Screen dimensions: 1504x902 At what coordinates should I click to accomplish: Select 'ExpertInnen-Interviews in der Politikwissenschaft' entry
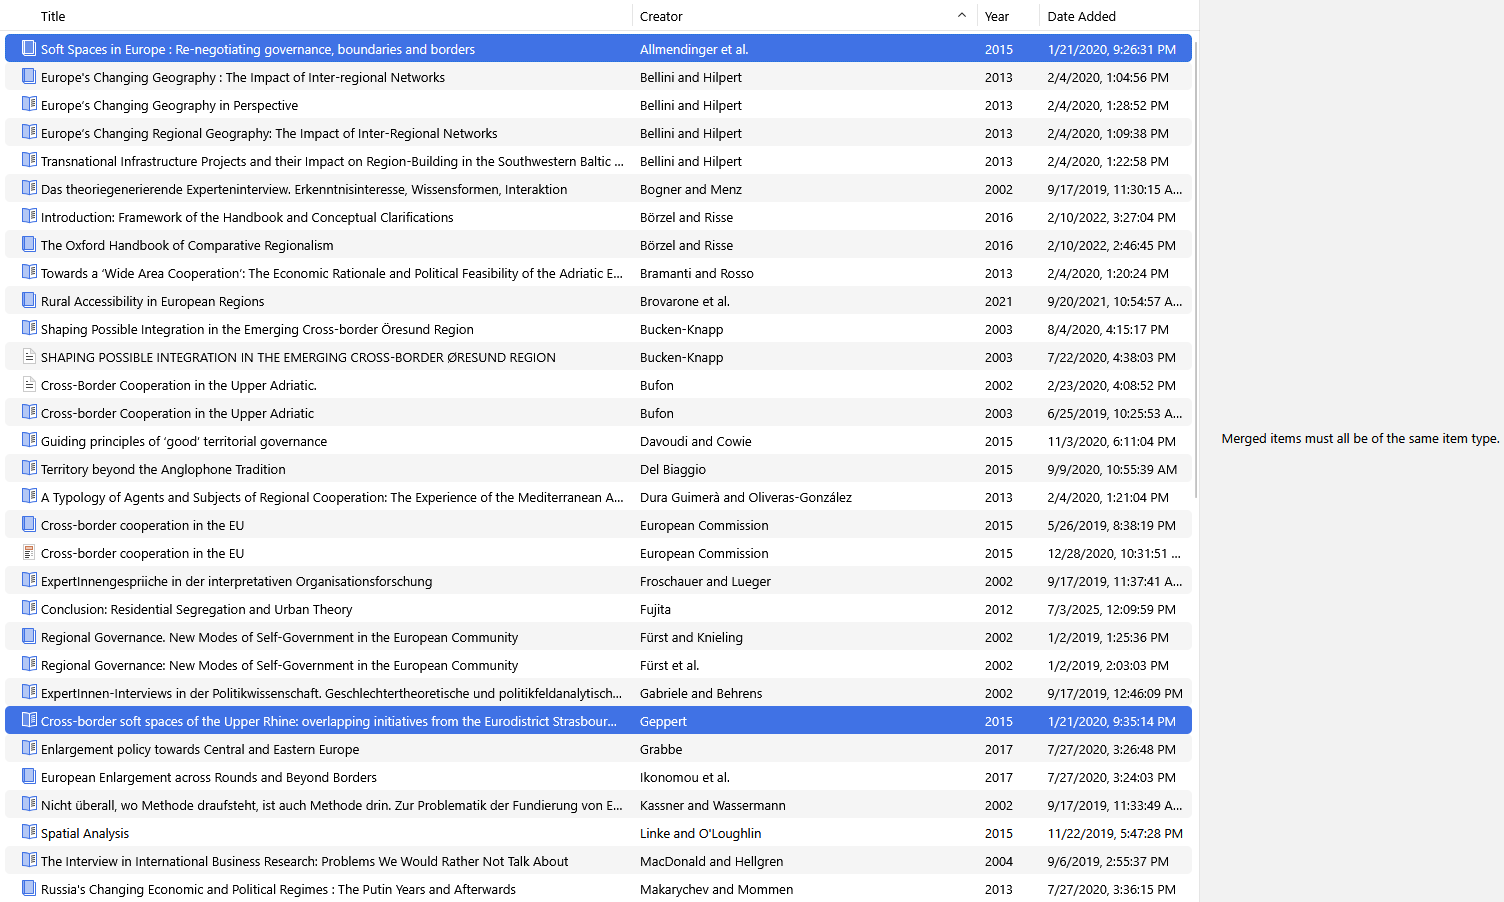click(x=598, y=693)
